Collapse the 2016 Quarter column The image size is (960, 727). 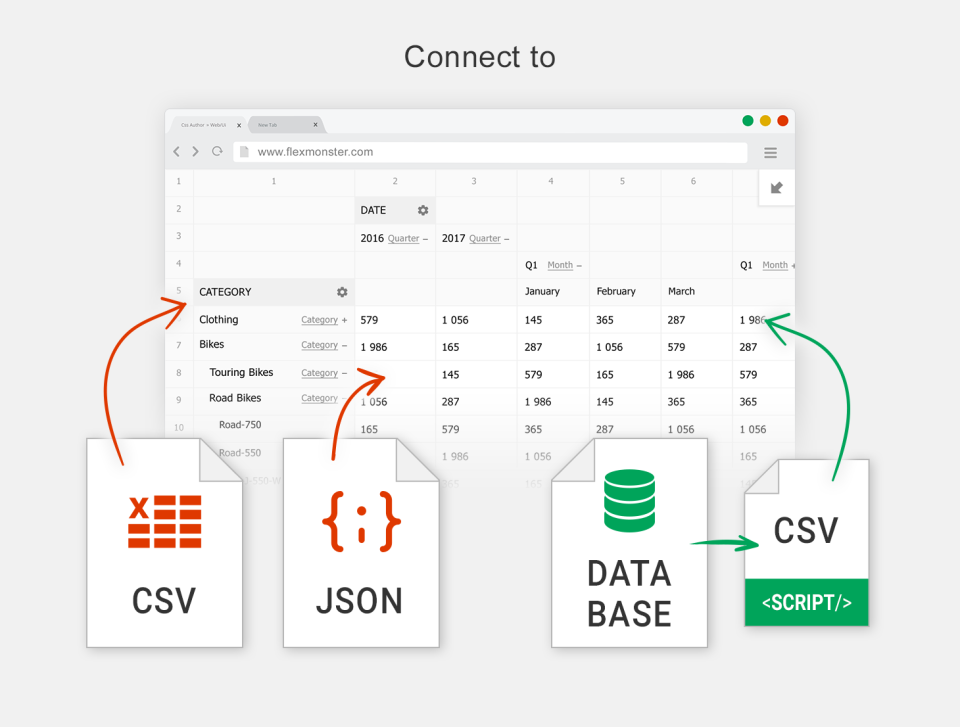425,238
